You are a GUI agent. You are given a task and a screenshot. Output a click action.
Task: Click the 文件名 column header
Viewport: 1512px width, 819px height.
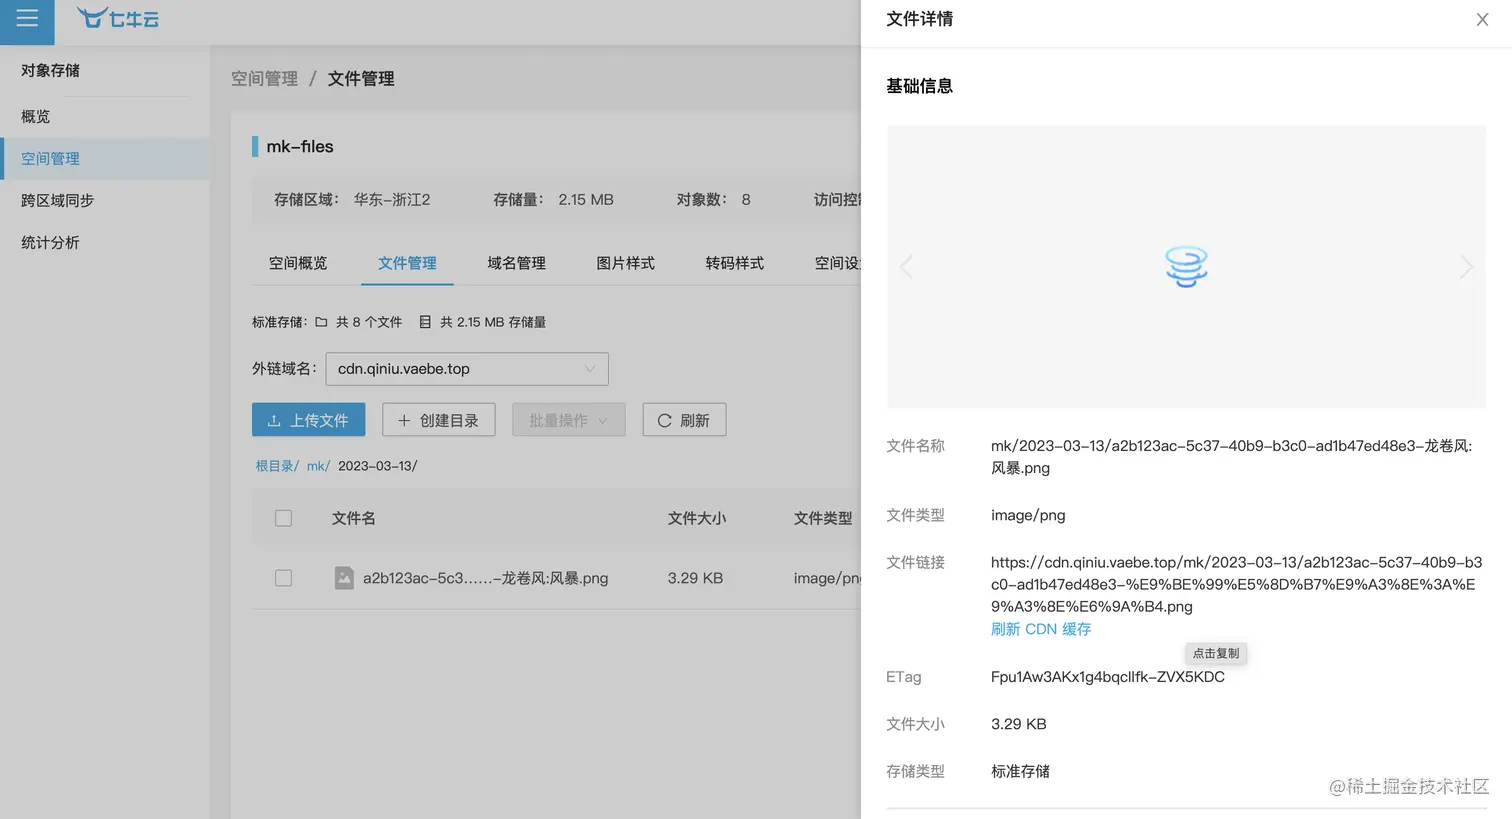point(354,518)
